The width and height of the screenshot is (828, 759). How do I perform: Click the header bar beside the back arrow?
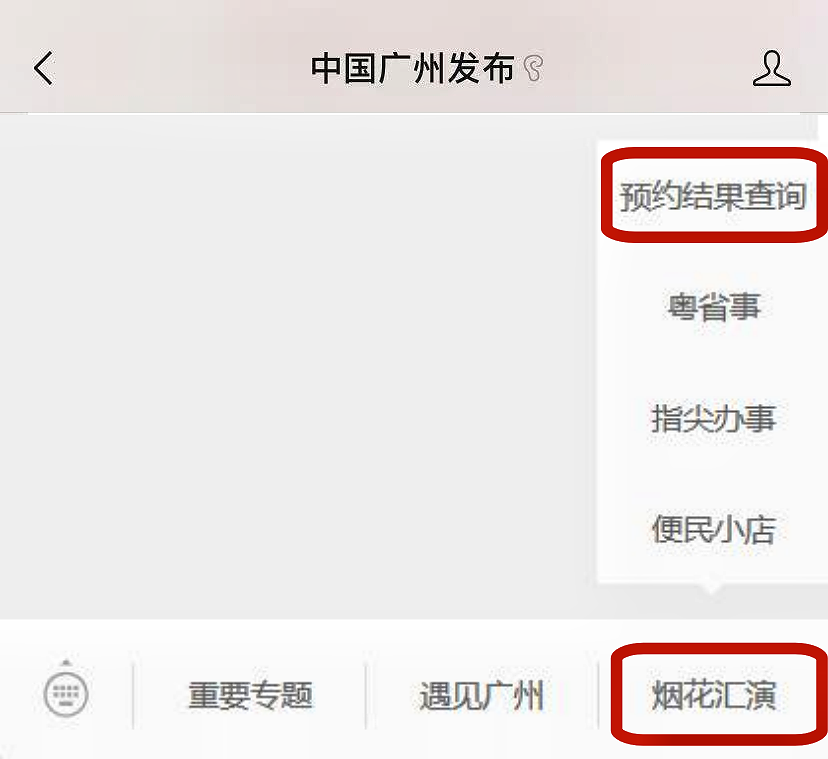(x=180, y=68)
